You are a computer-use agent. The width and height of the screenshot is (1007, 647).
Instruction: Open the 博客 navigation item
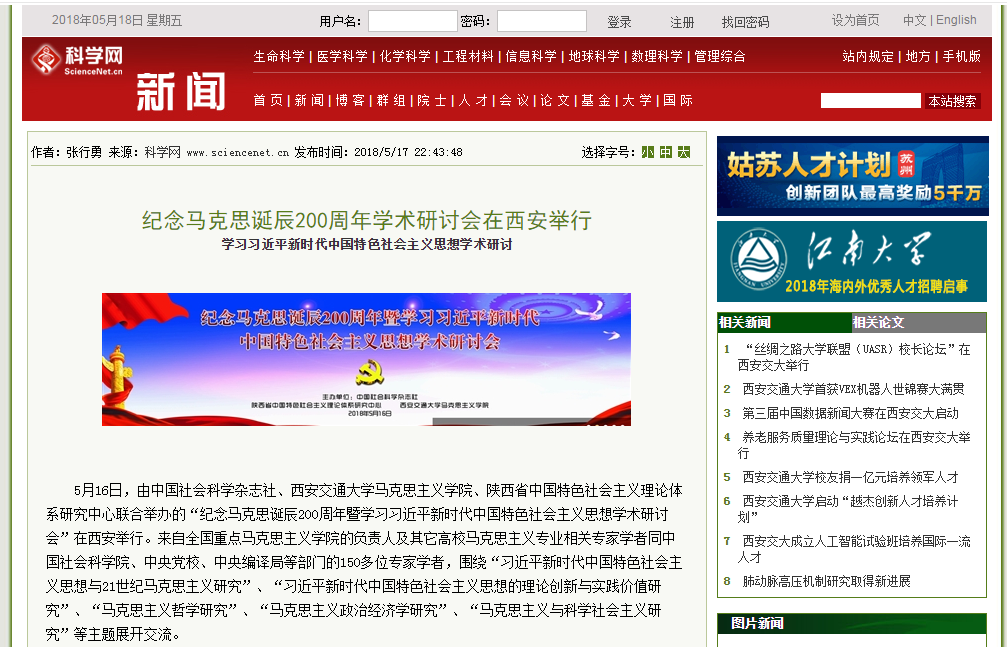(x=350, y=100)
